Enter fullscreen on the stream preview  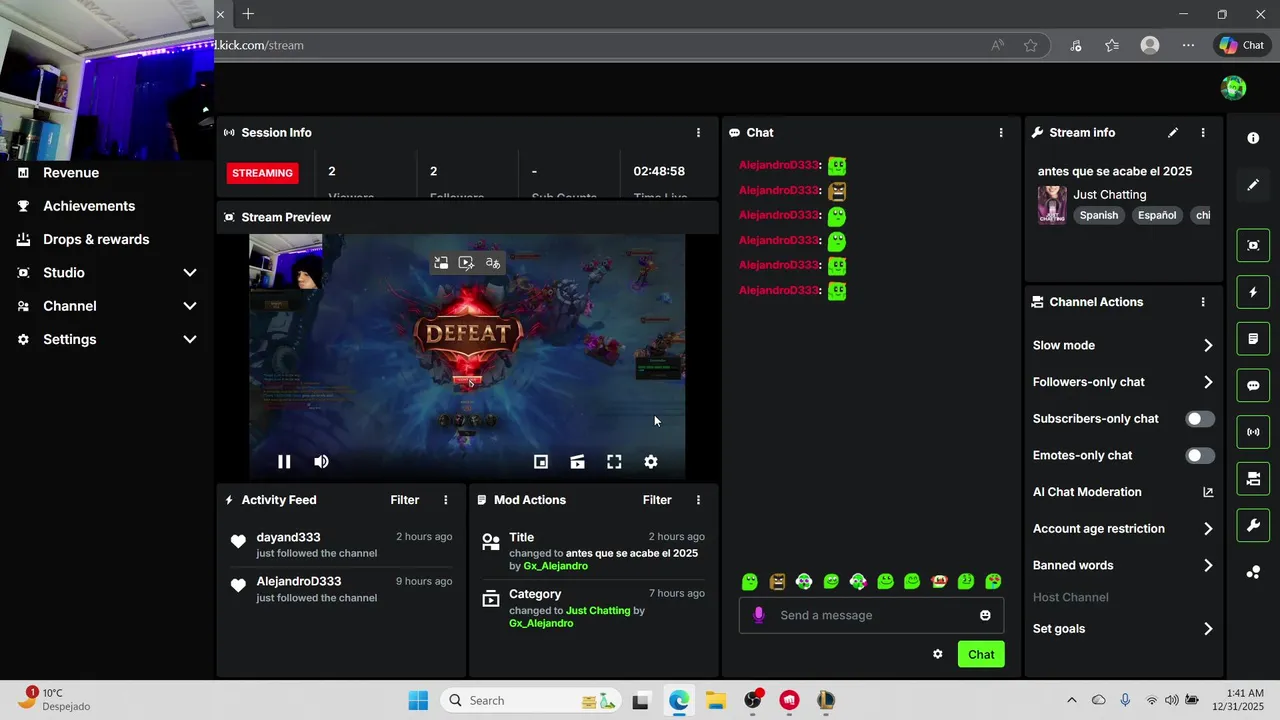coord(614,461)
